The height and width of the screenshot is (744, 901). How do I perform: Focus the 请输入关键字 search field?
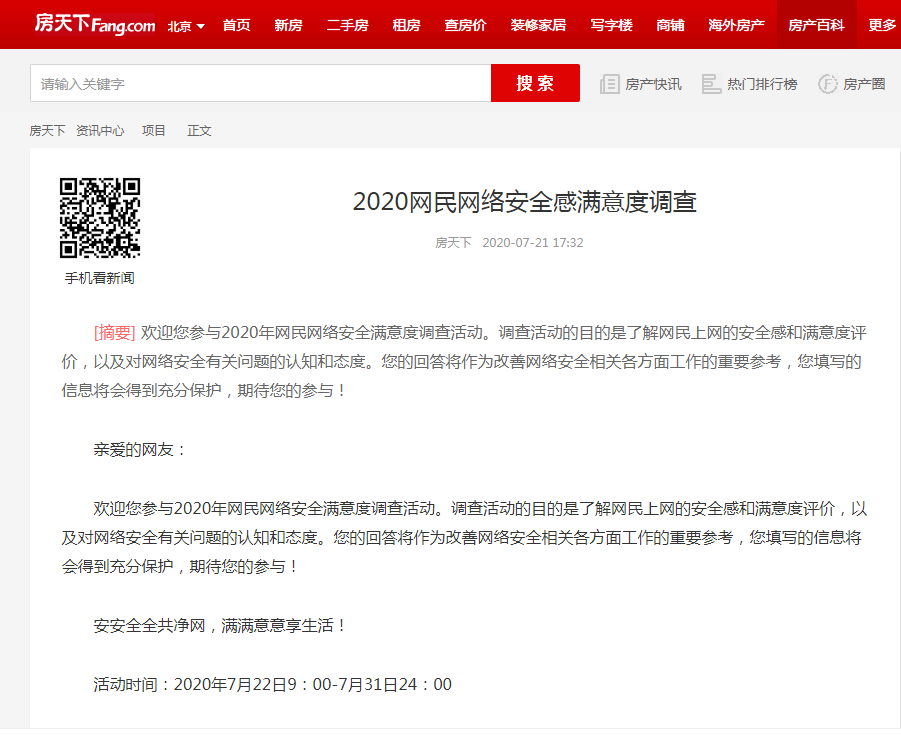pos(261,83)
